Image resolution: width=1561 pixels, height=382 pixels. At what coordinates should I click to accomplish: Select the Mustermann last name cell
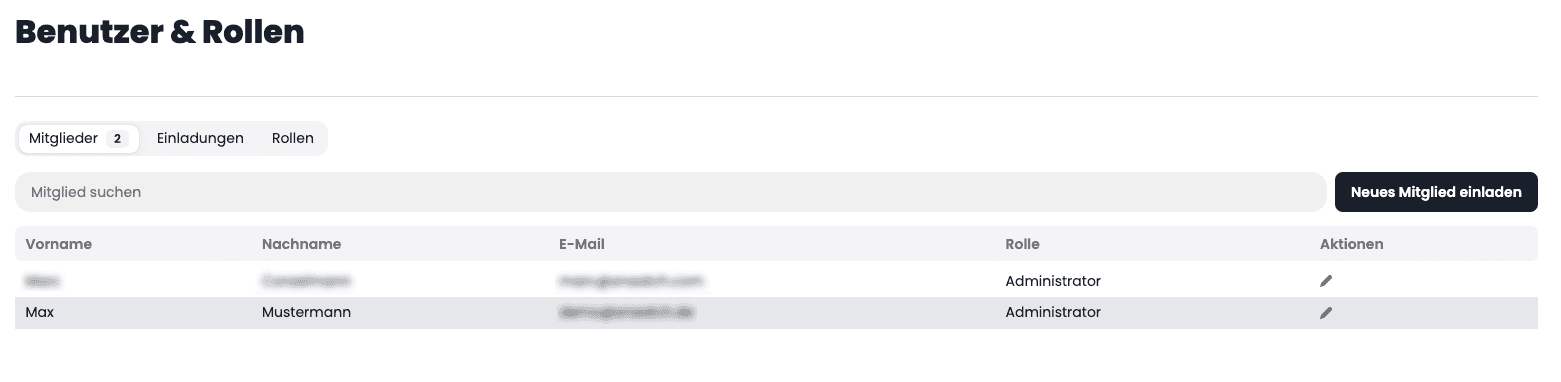[306, 313]
